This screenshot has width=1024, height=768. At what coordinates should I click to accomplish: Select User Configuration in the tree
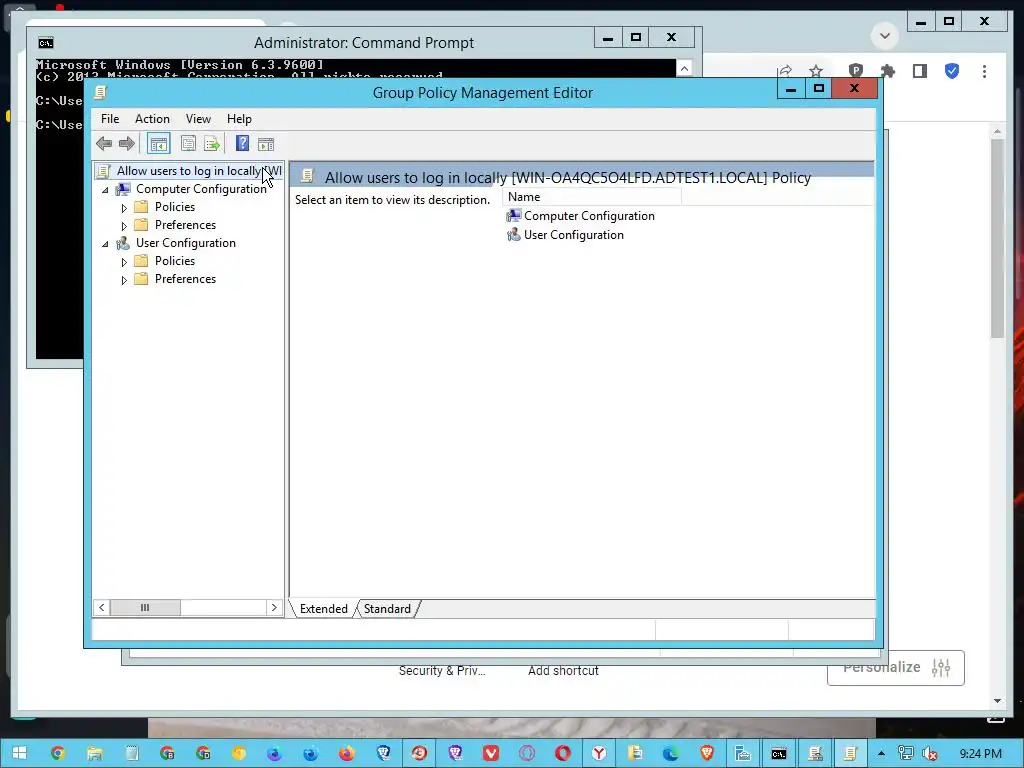coord(185,243)
